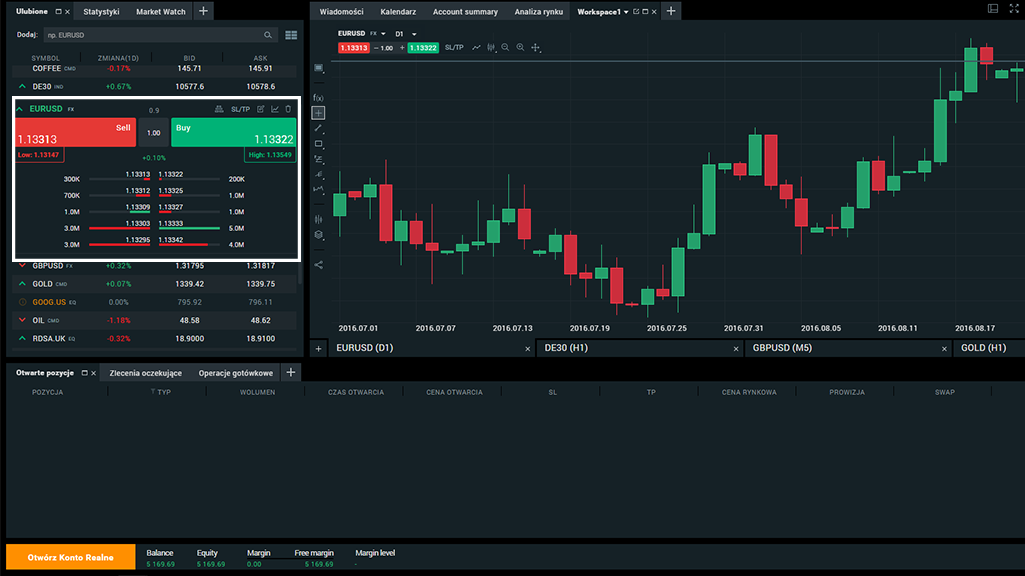Screen dimensions: 1025x576
Task: Click the orange Otwórz Konto Realne button
Action: tap(70, 557)
